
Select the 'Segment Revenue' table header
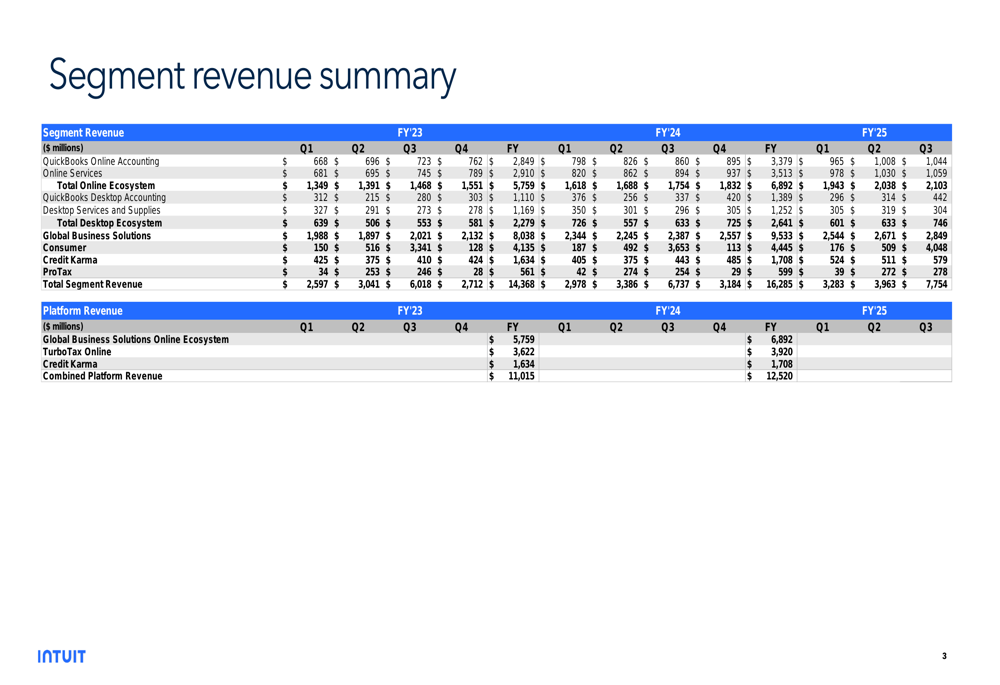tap(83, 133)
